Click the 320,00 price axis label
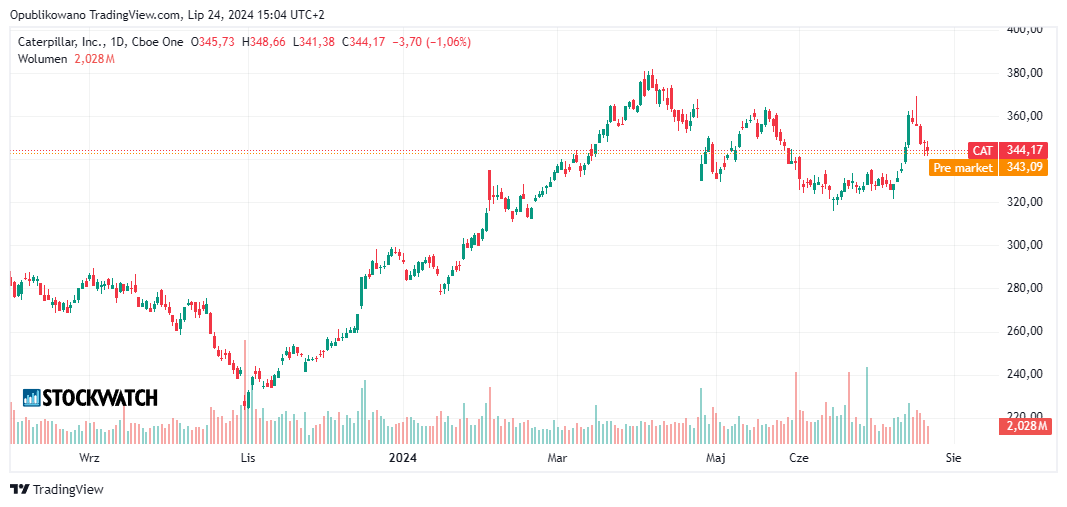Viewport: 1067px width, 507px height. pyautogui.click(x=1025, y=202)
